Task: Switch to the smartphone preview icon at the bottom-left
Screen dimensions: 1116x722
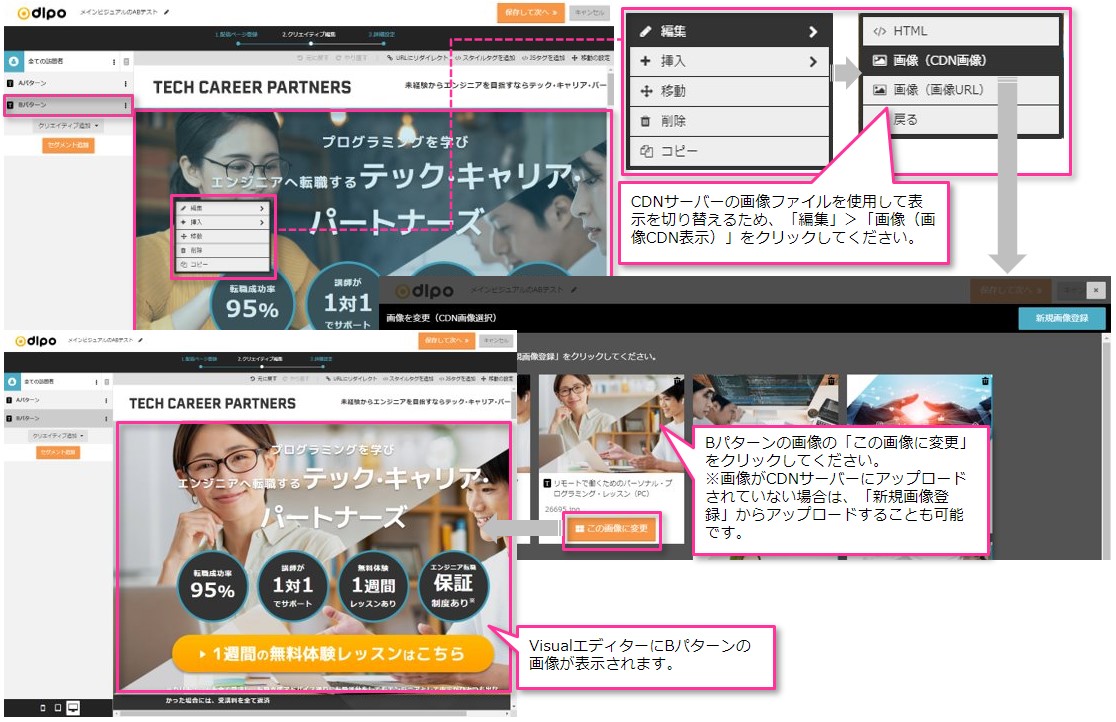Action: pyautogui.click(x=42, y=708)
